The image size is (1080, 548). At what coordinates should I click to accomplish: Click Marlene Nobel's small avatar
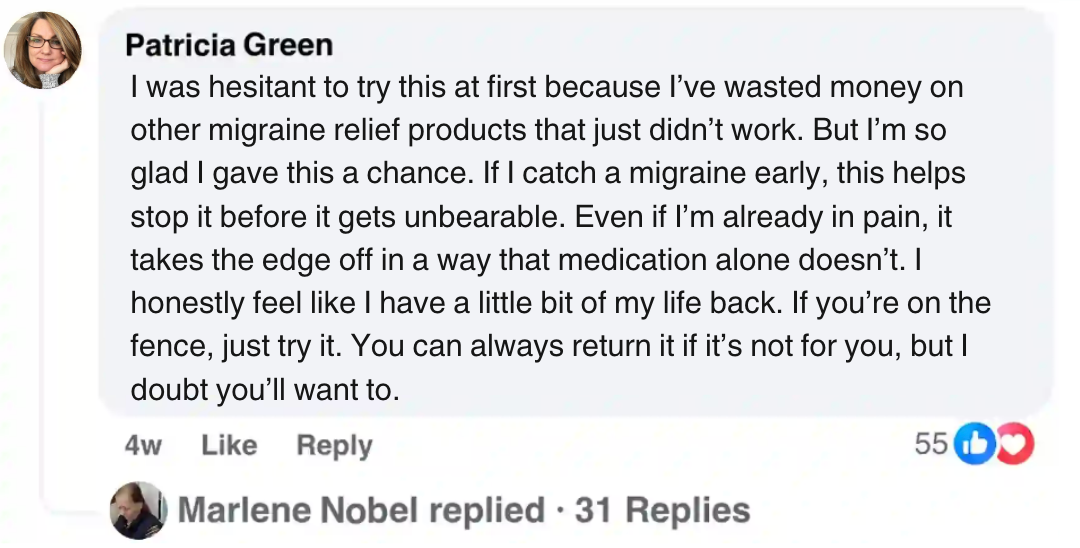[138, 510]
